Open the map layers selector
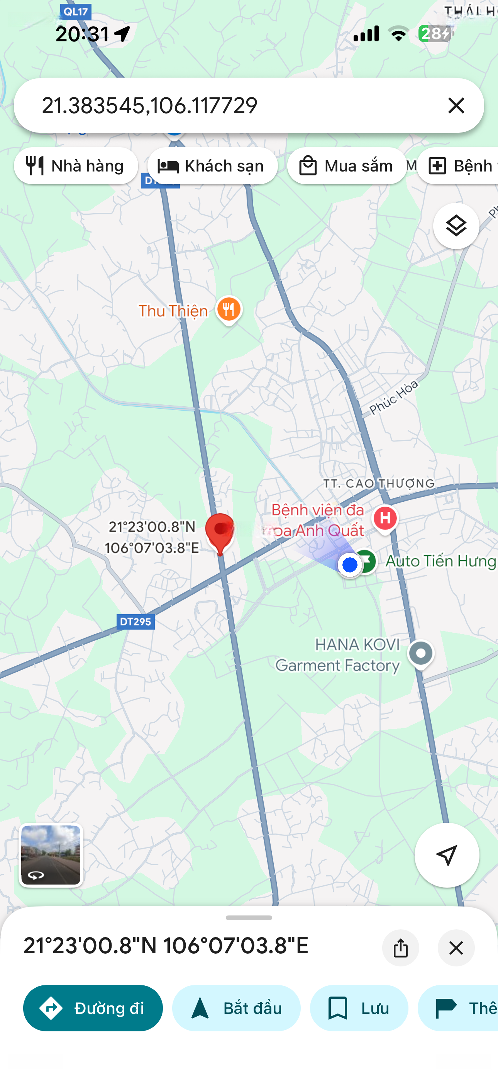This screenshot has width=498, height=1080. point(456,226)
